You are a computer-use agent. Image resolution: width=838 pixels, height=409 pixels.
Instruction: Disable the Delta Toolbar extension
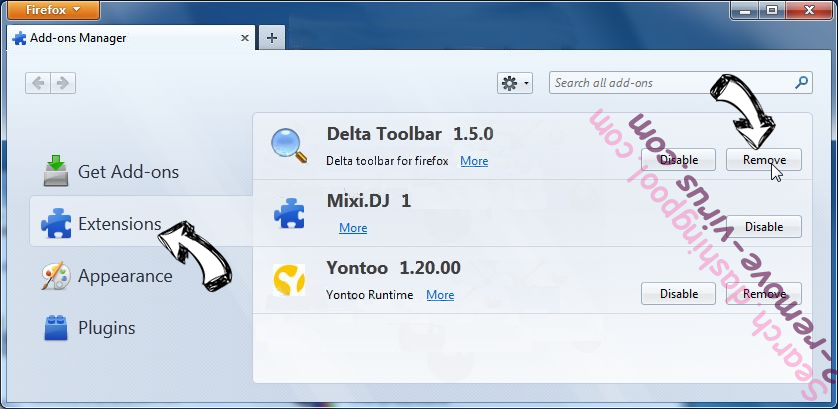point(679,160)
